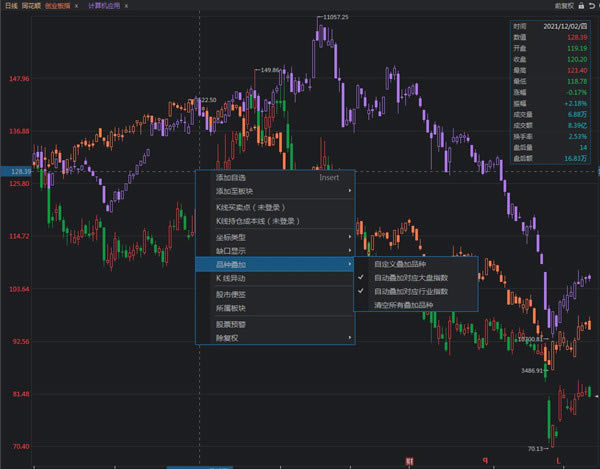This screenshot has width=600, height=469.
Task: Click 清空所有叠加品种 option
Action: (406, 304)
